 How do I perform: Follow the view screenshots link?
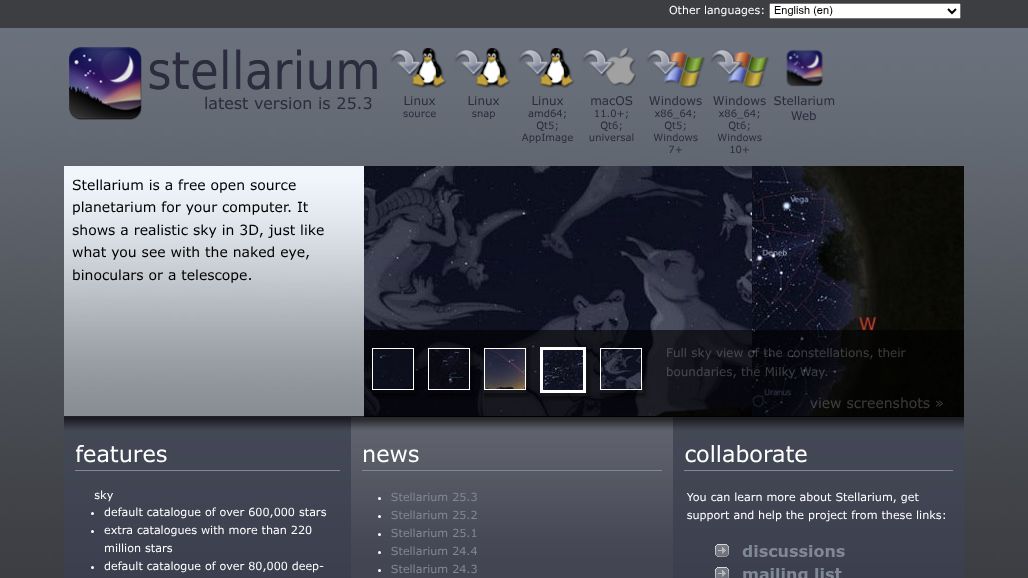(875, 403)
